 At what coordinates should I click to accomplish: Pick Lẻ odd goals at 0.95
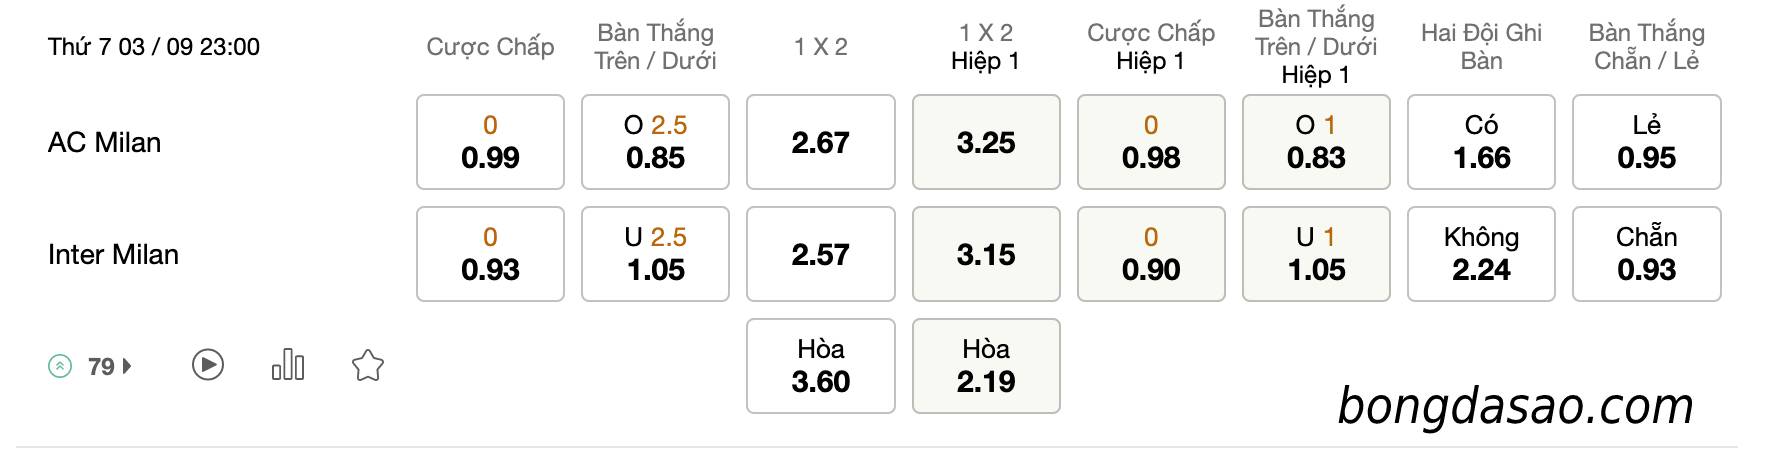[1647, 142]
